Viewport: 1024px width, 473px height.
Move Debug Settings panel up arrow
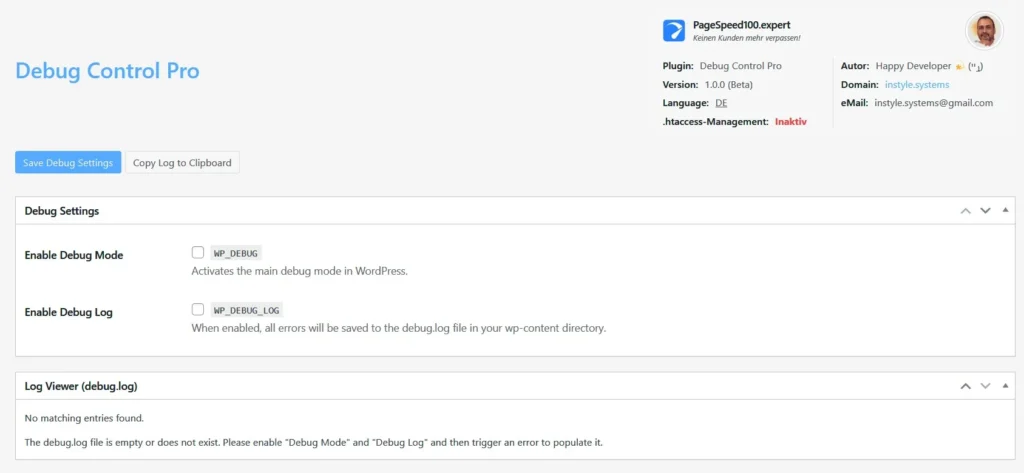pos(965,210)
